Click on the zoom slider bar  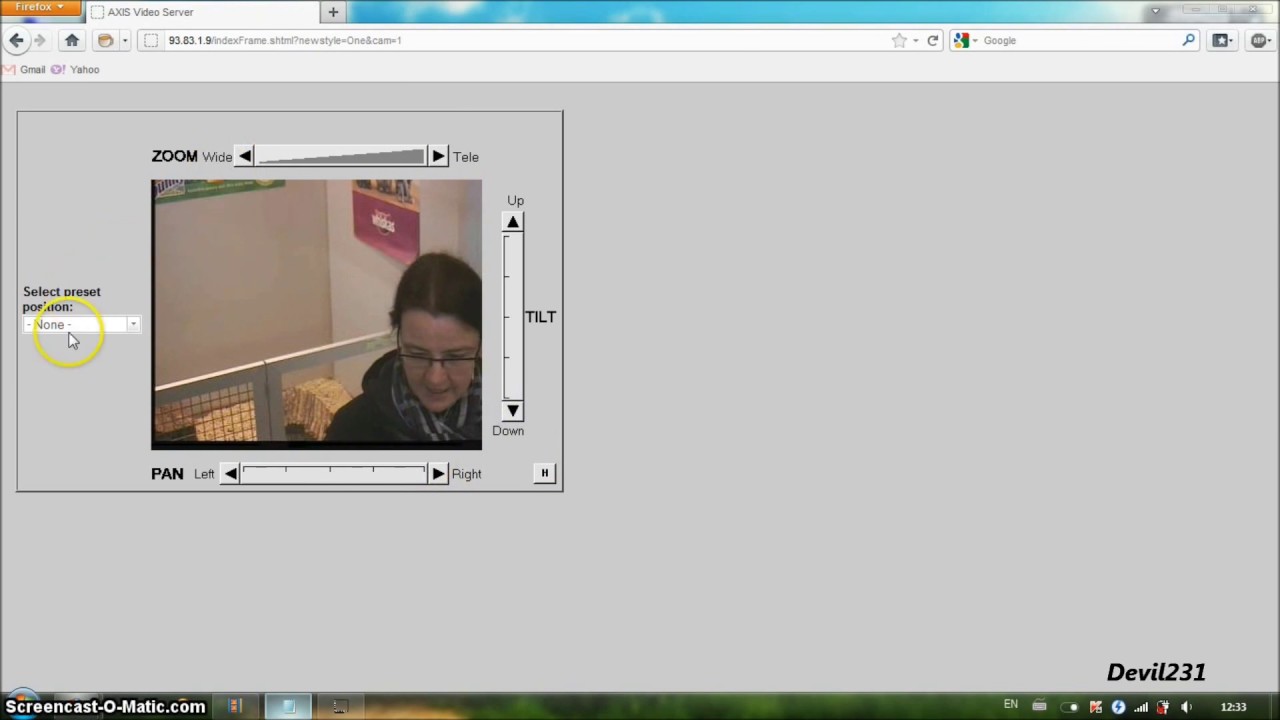click(x=341, y=156)
